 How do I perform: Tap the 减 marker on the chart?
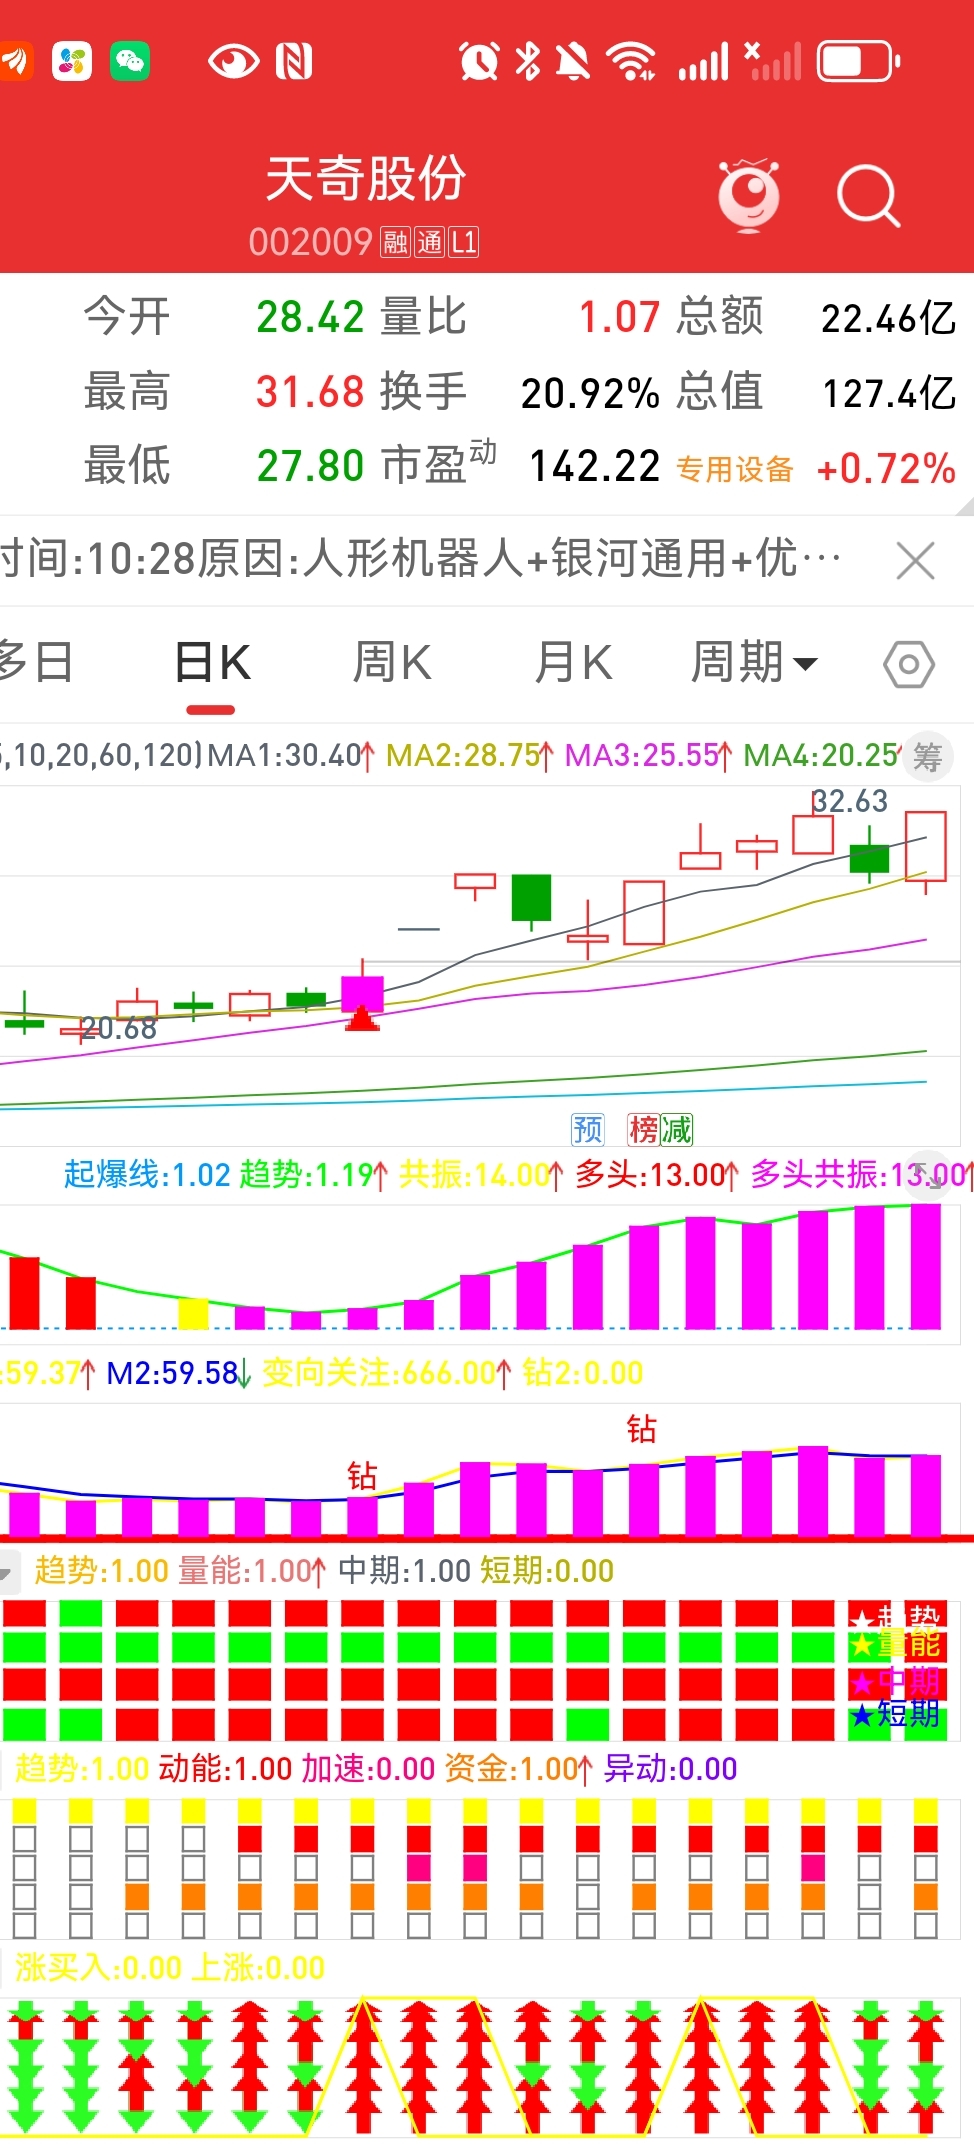pos(676,1129)
